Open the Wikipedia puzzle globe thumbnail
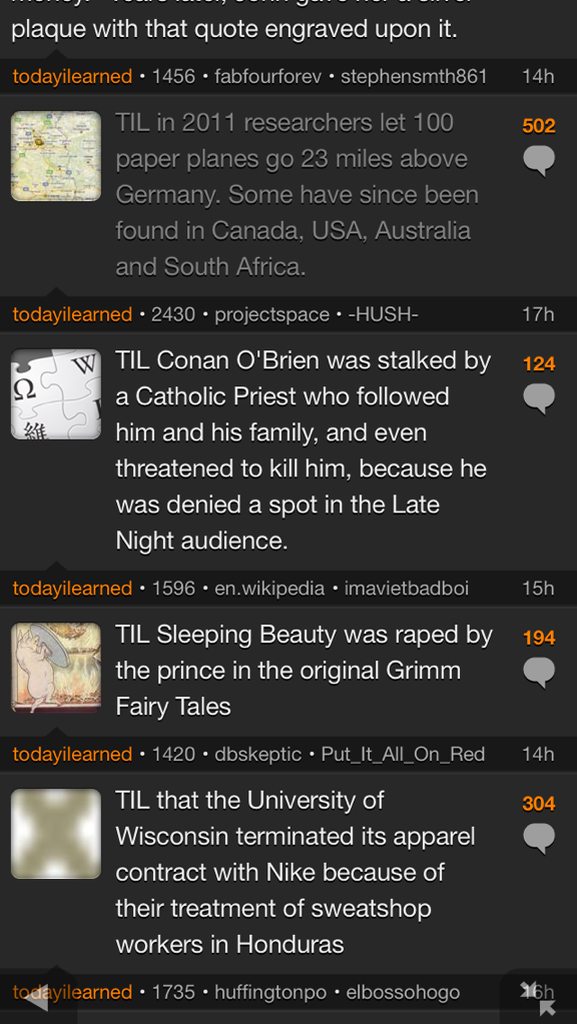Screen dimensions: 577x1024 point(56,394)
